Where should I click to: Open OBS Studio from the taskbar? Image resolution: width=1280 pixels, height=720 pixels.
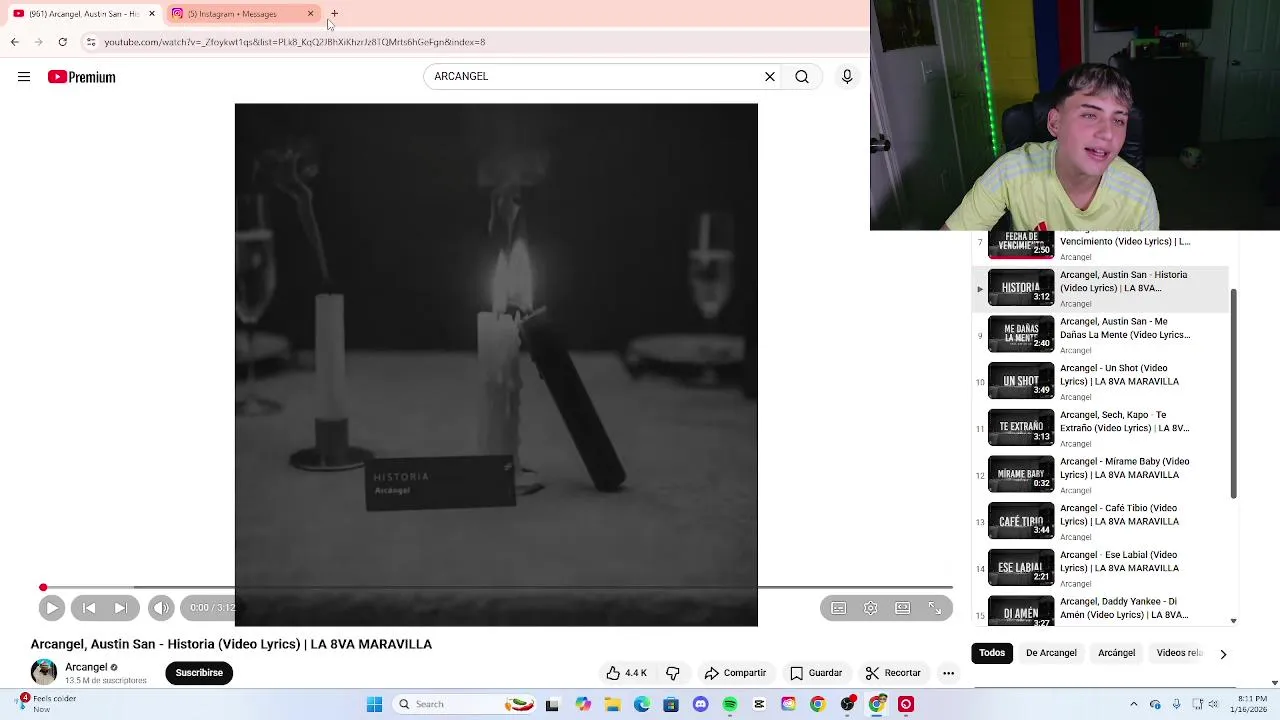pos(847,705)
